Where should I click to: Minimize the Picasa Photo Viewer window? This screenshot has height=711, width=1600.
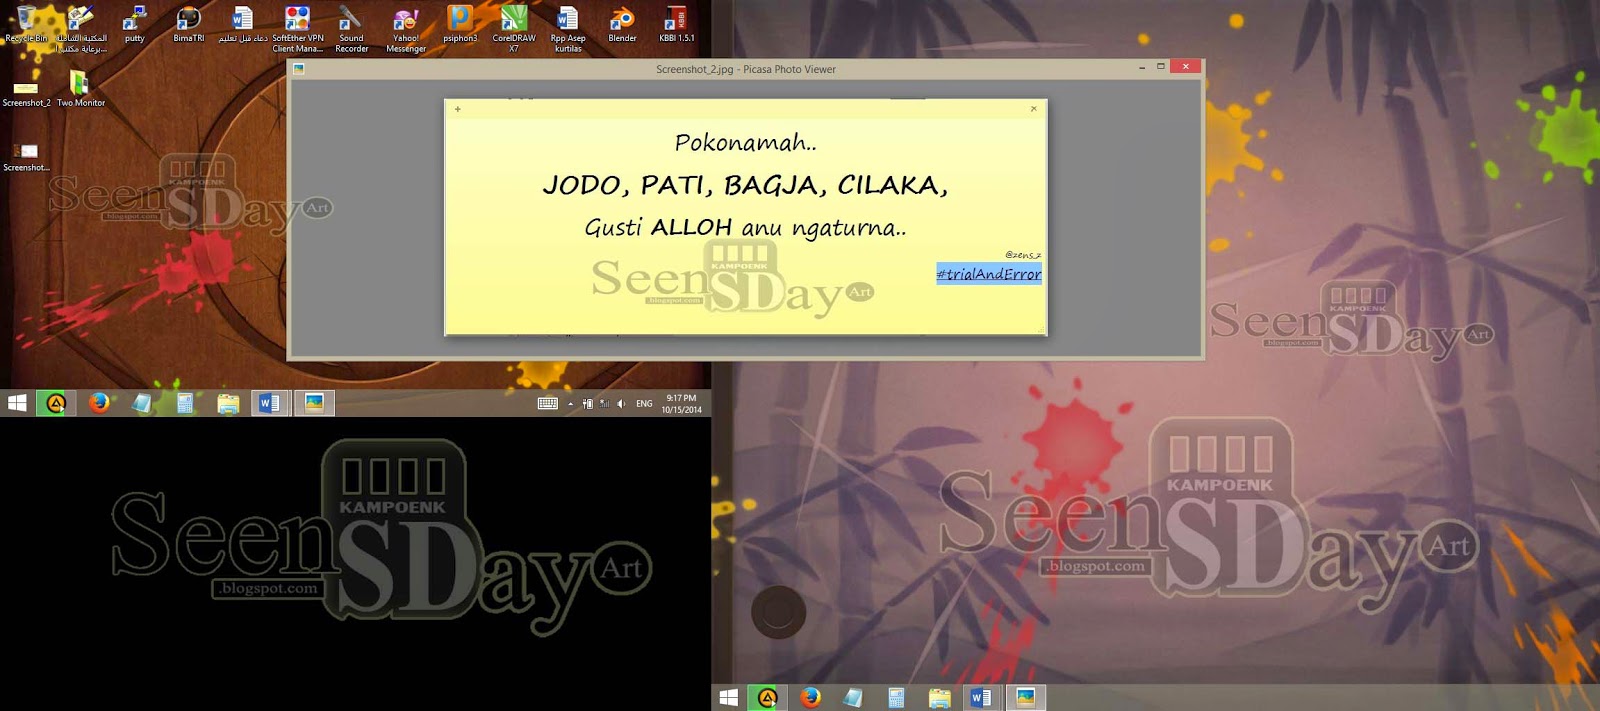pyautogui.click(x=1141, y=67)
